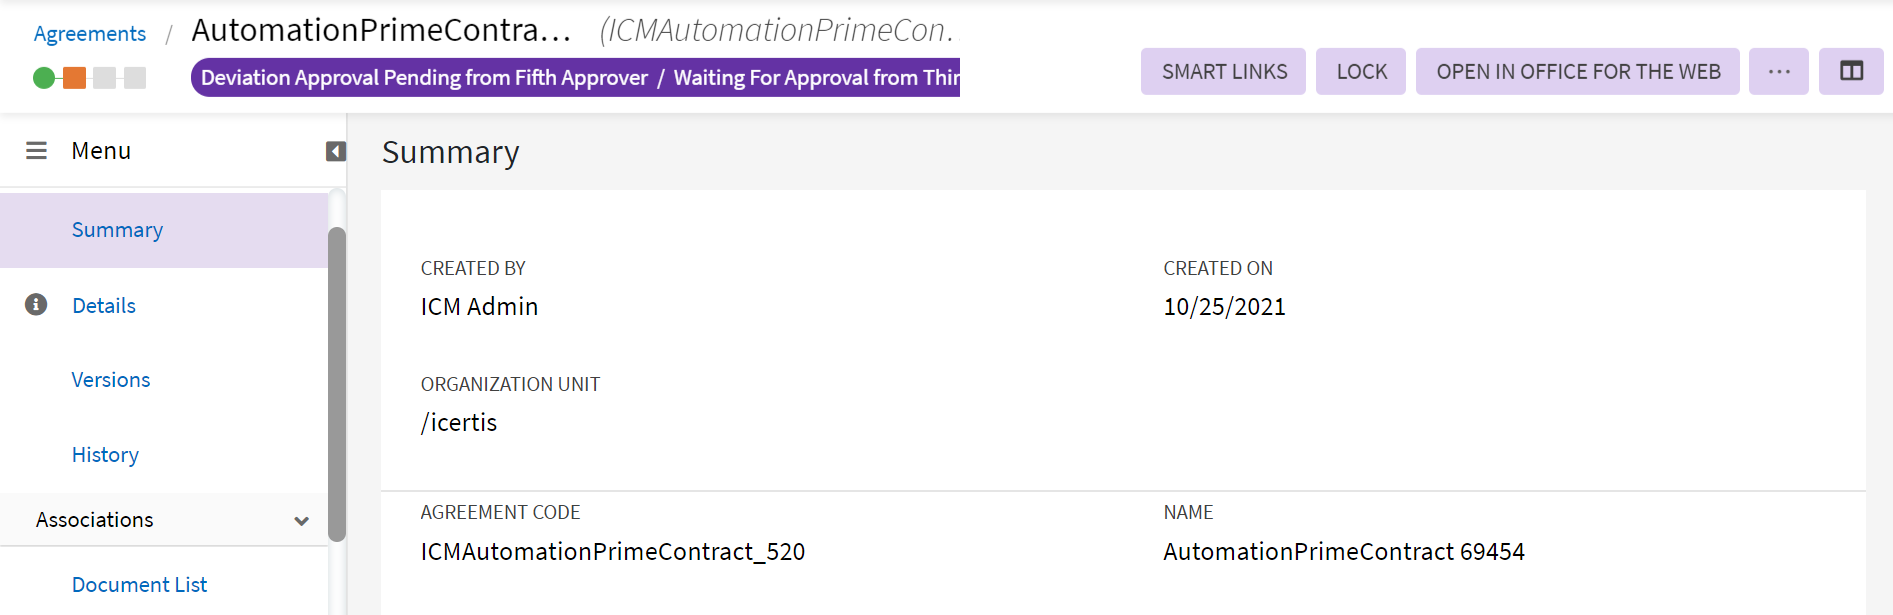Open the Document List link

[139, 585]
